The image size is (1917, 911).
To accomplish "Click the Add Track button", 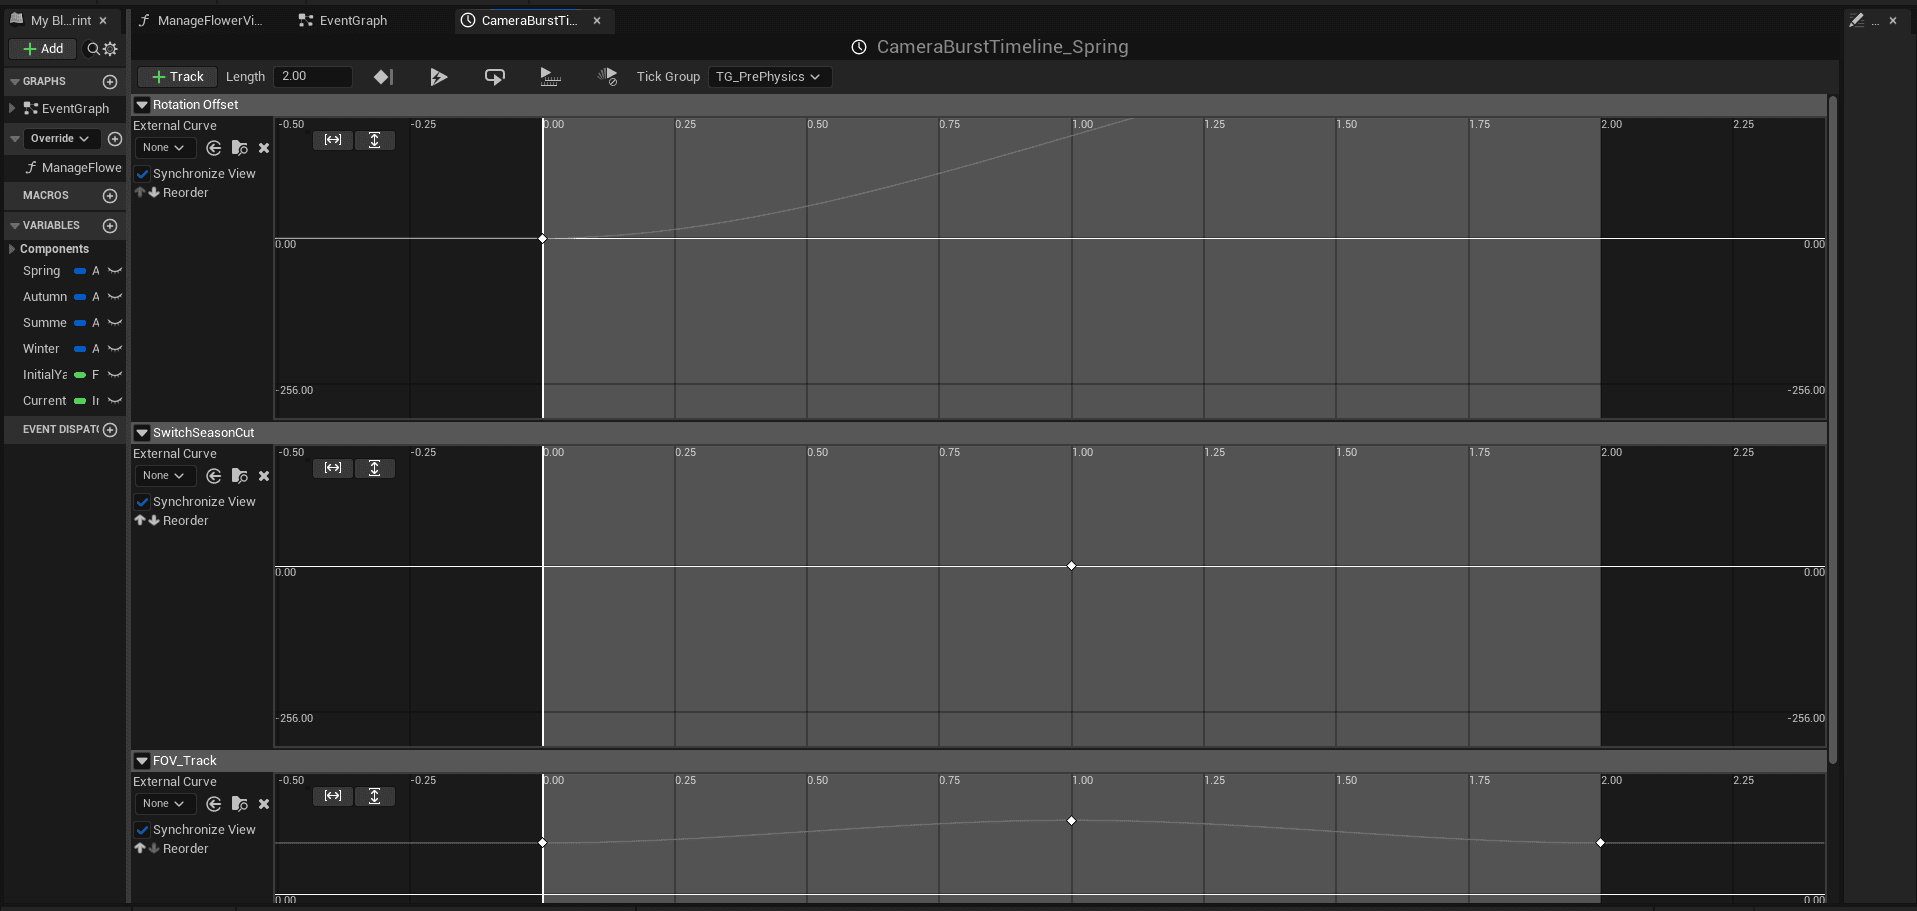I will click(176, 76).
